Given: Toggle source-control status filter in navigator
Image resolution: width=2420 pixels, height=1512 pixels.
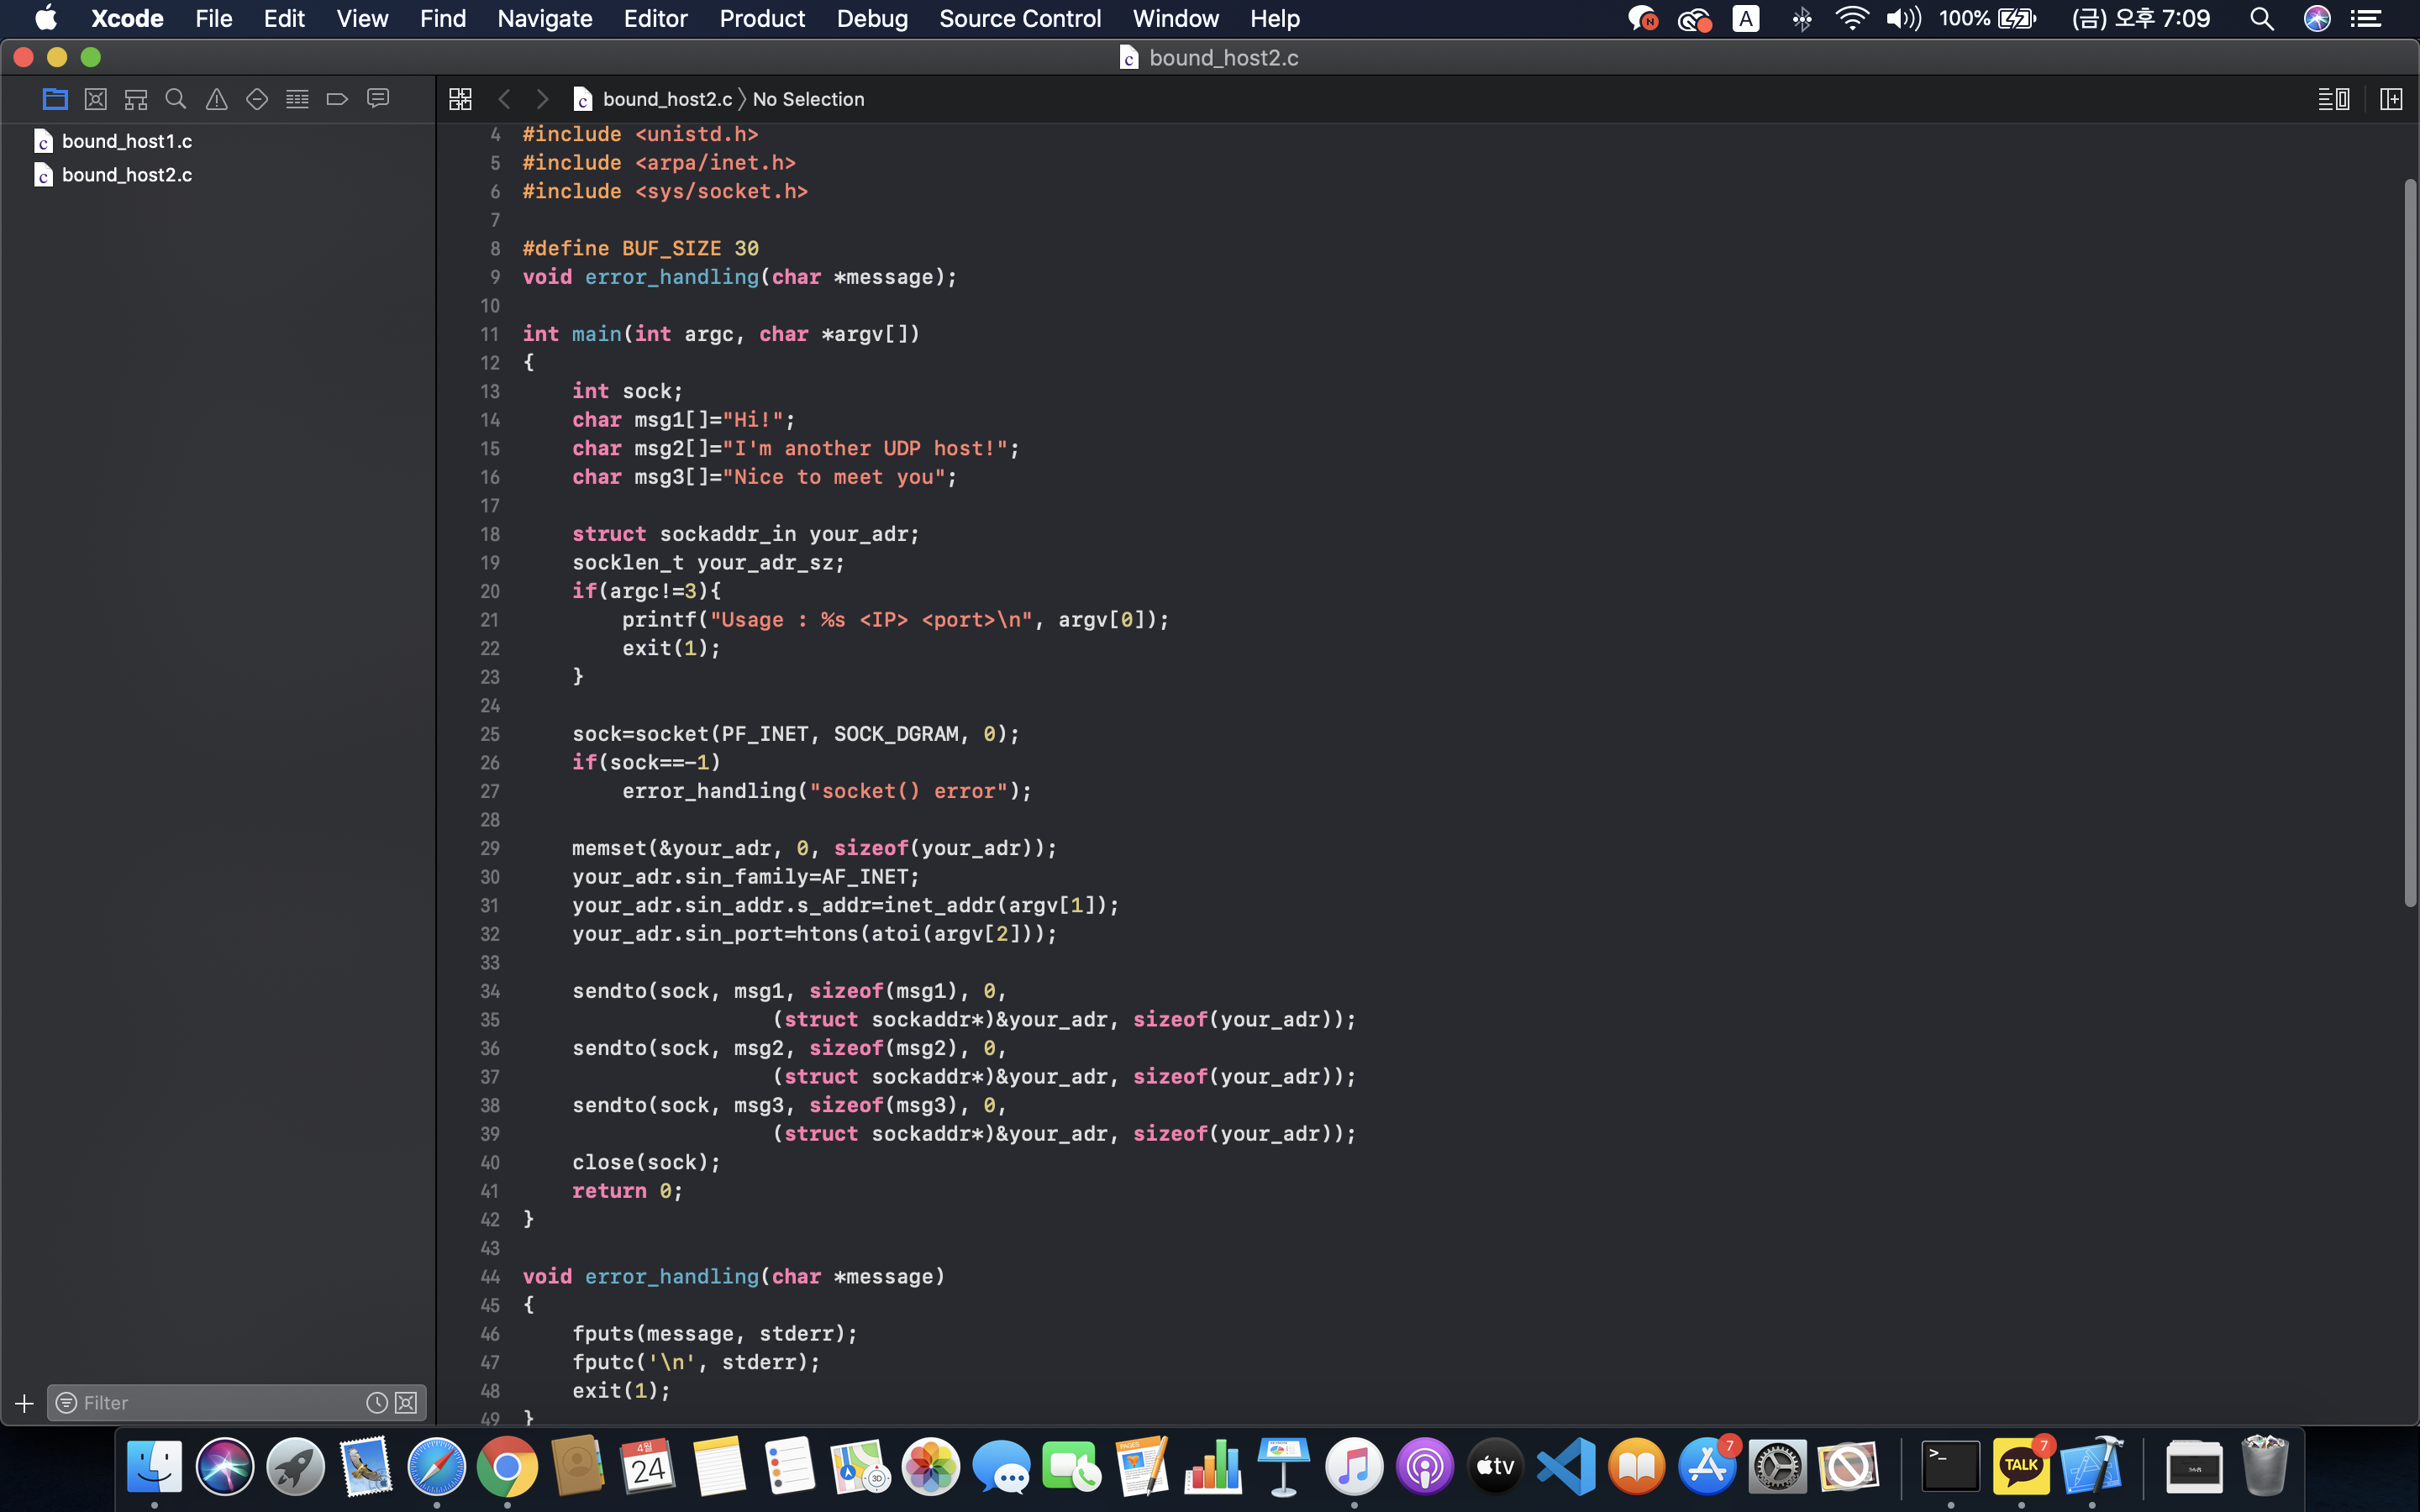Looking at the screenshot, I should tap(406, 1403).
